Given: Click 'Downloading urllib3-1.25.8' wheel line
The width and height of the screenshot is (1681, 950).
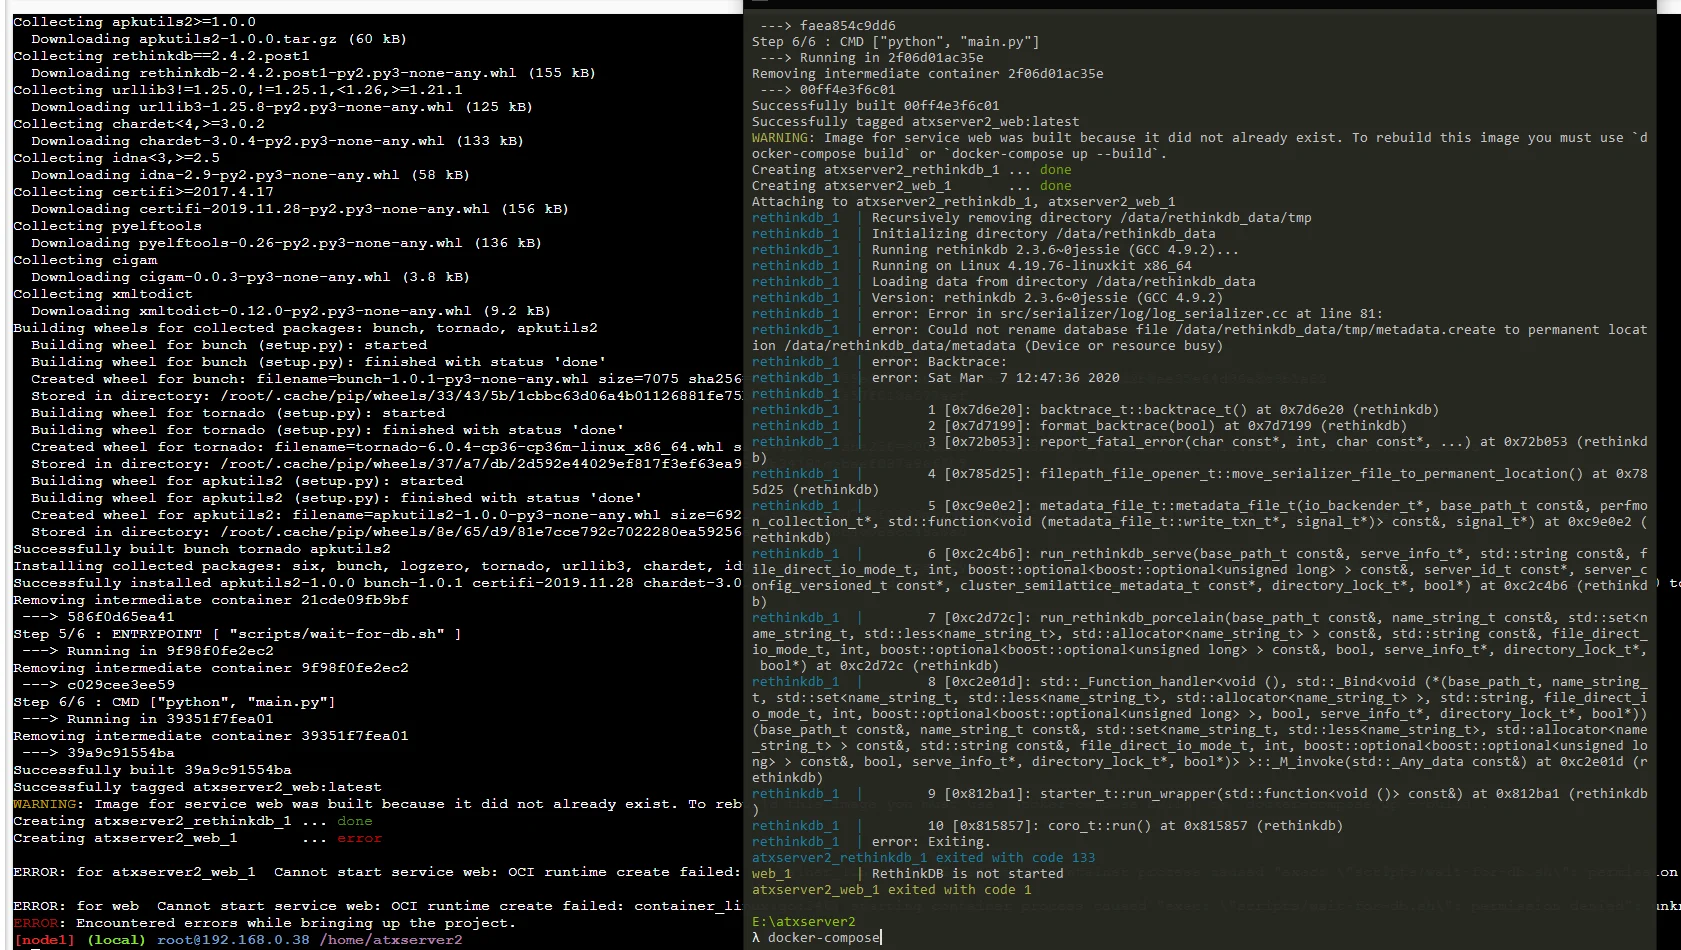Looking at the screenshot, I should [281, 107].
